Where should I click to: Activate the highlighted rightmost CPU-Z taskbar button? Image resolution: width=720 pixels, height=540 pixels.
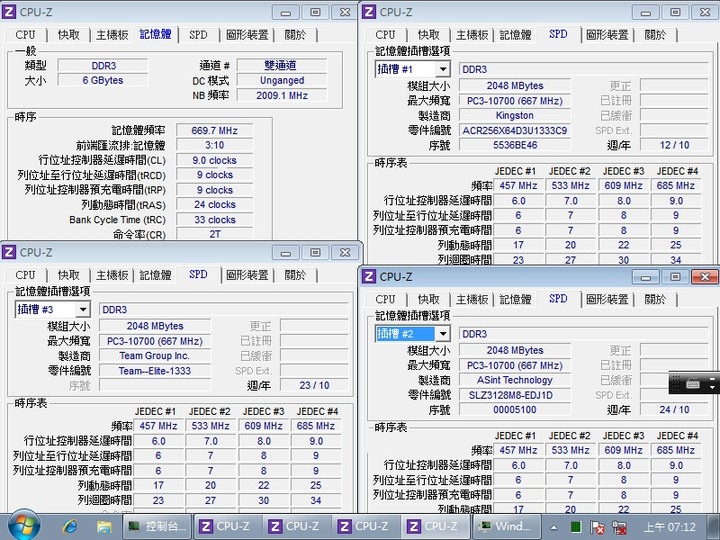tap(435, 526)
